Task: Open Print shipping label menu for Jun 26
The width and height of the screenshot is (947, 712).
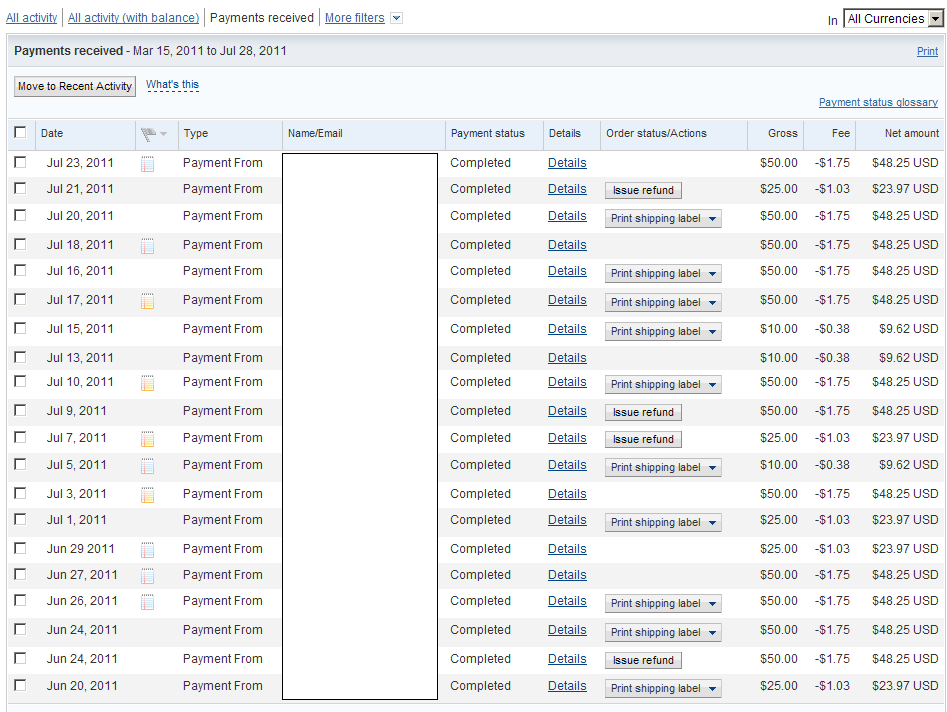Action: [663, 603]
